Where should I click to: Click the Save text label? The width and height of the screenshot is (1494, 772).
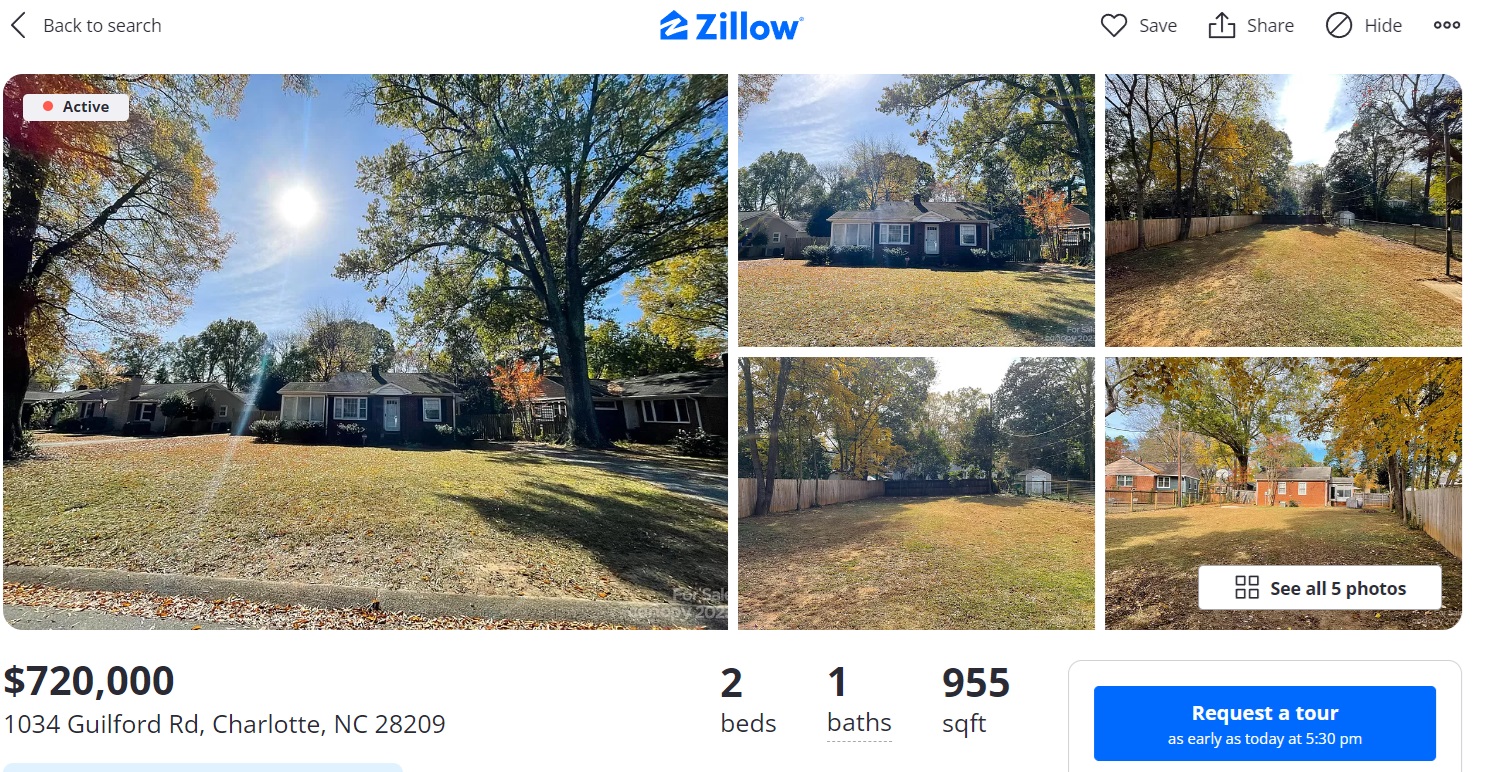coord(1158,26)
